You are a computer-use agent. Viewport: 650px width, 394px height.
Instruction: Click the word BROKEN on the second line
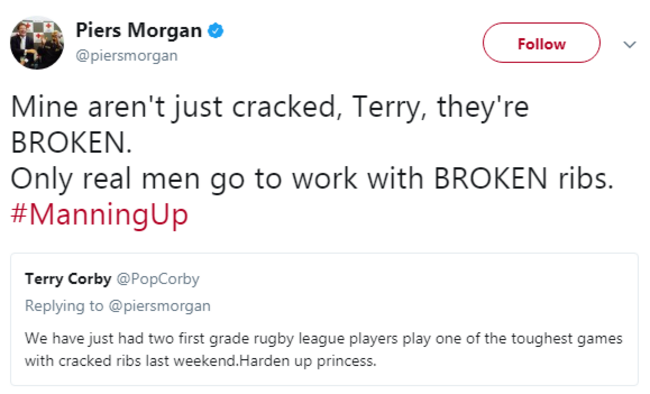click(x=71, y=143)
